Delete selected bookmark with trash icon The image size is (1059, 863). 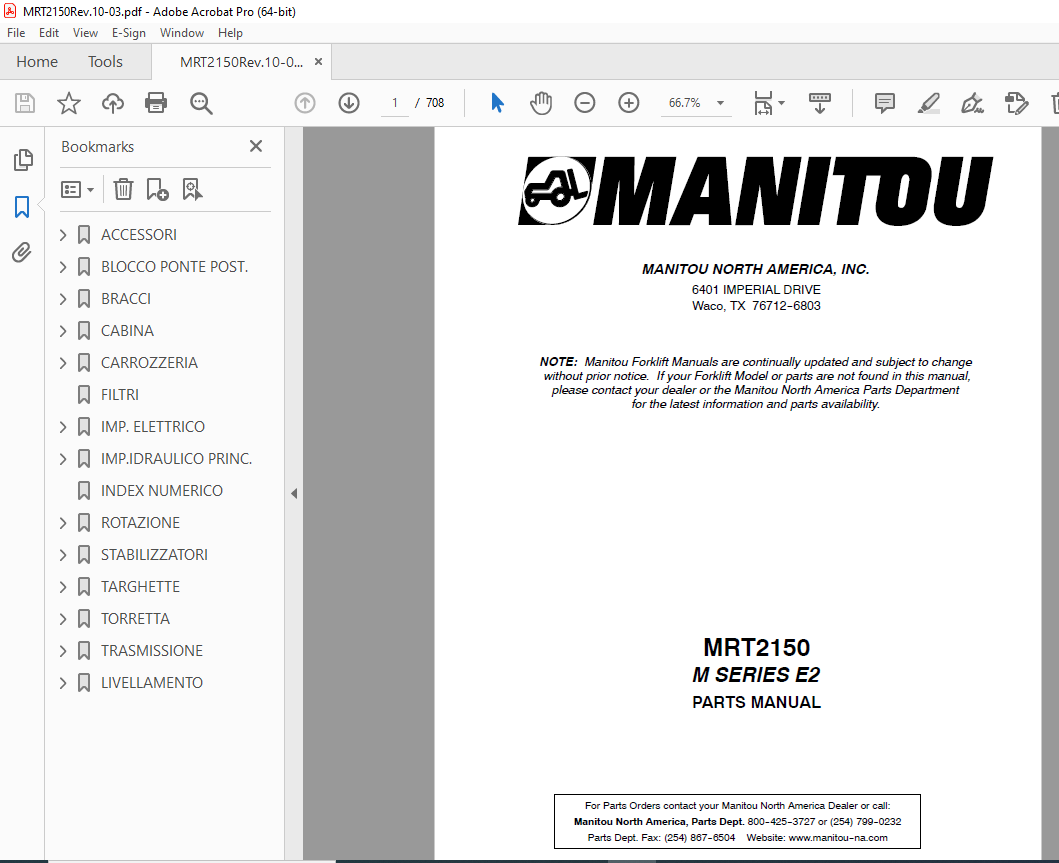123,189
